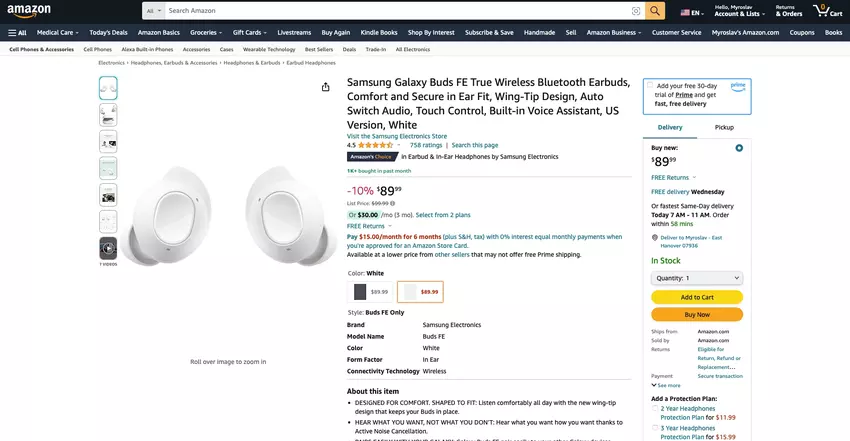The height and width of the screenshot is (441, 850).
Task: Check the 2 Year Headphones Protection Plan
Action: pos(655,409)
